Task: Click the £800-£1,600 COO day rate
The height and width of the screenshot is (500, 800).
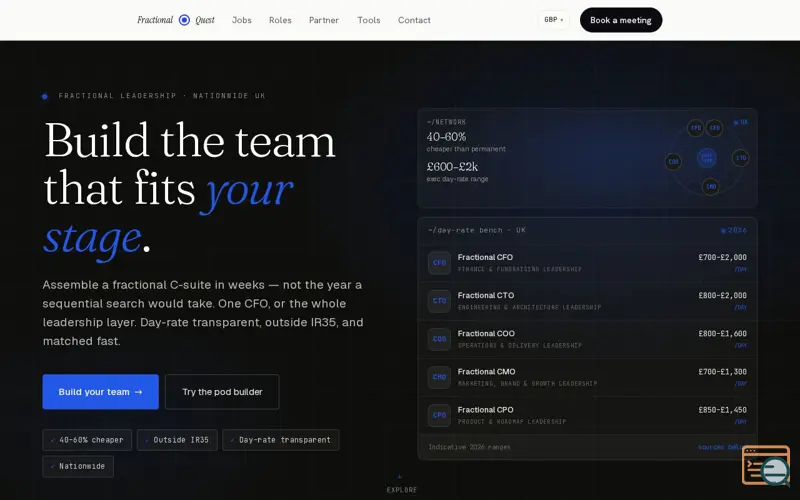Action: (722, 334)
